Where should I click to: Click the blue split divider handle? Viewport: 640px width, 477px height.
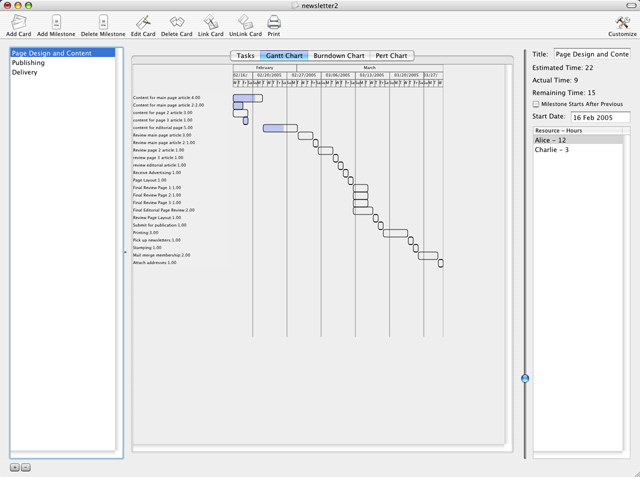click(525, 378)
